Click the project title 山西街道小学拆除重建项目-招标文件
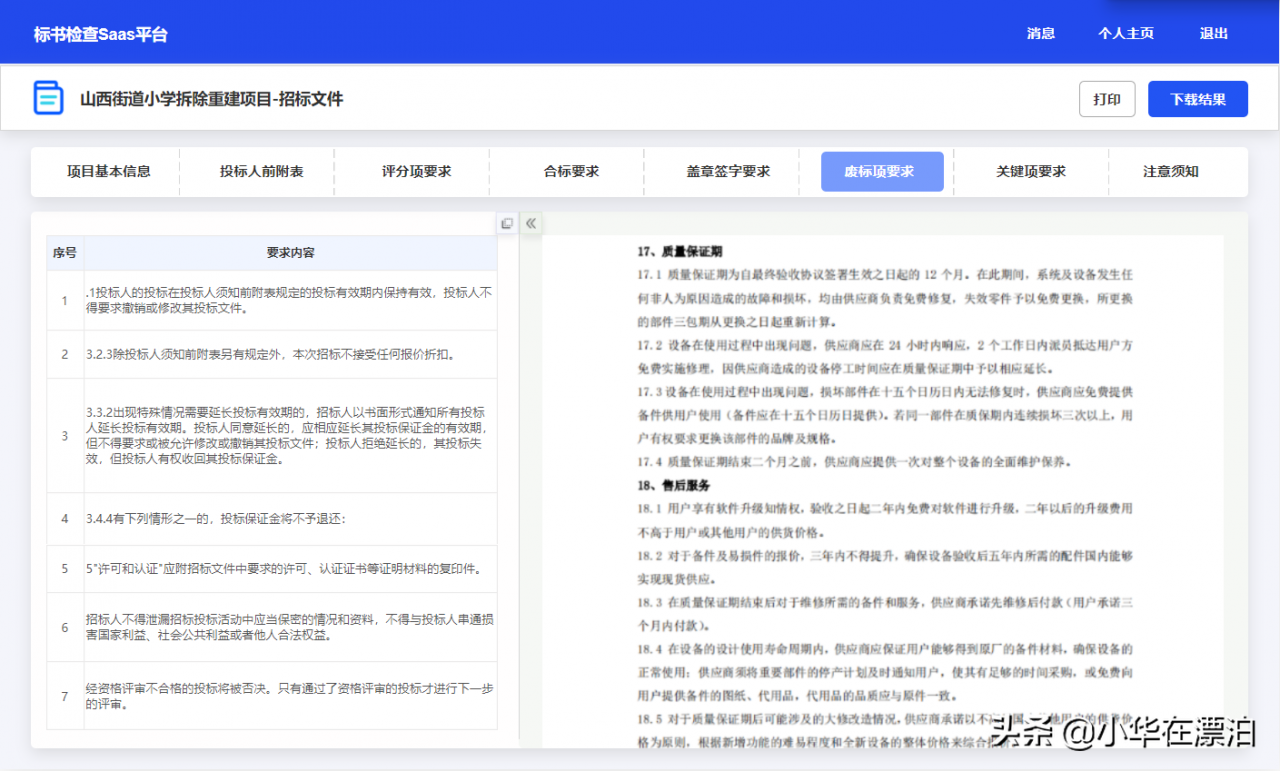Viewport: 1280px width, 771px height. point(212,99)
